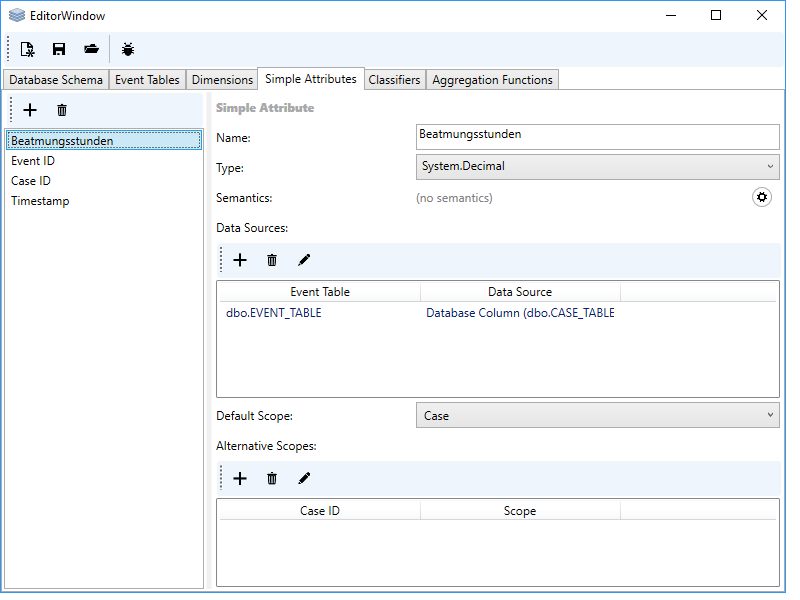
Task: Select the Timestamp attribute in list
Action: pos(40,201)
